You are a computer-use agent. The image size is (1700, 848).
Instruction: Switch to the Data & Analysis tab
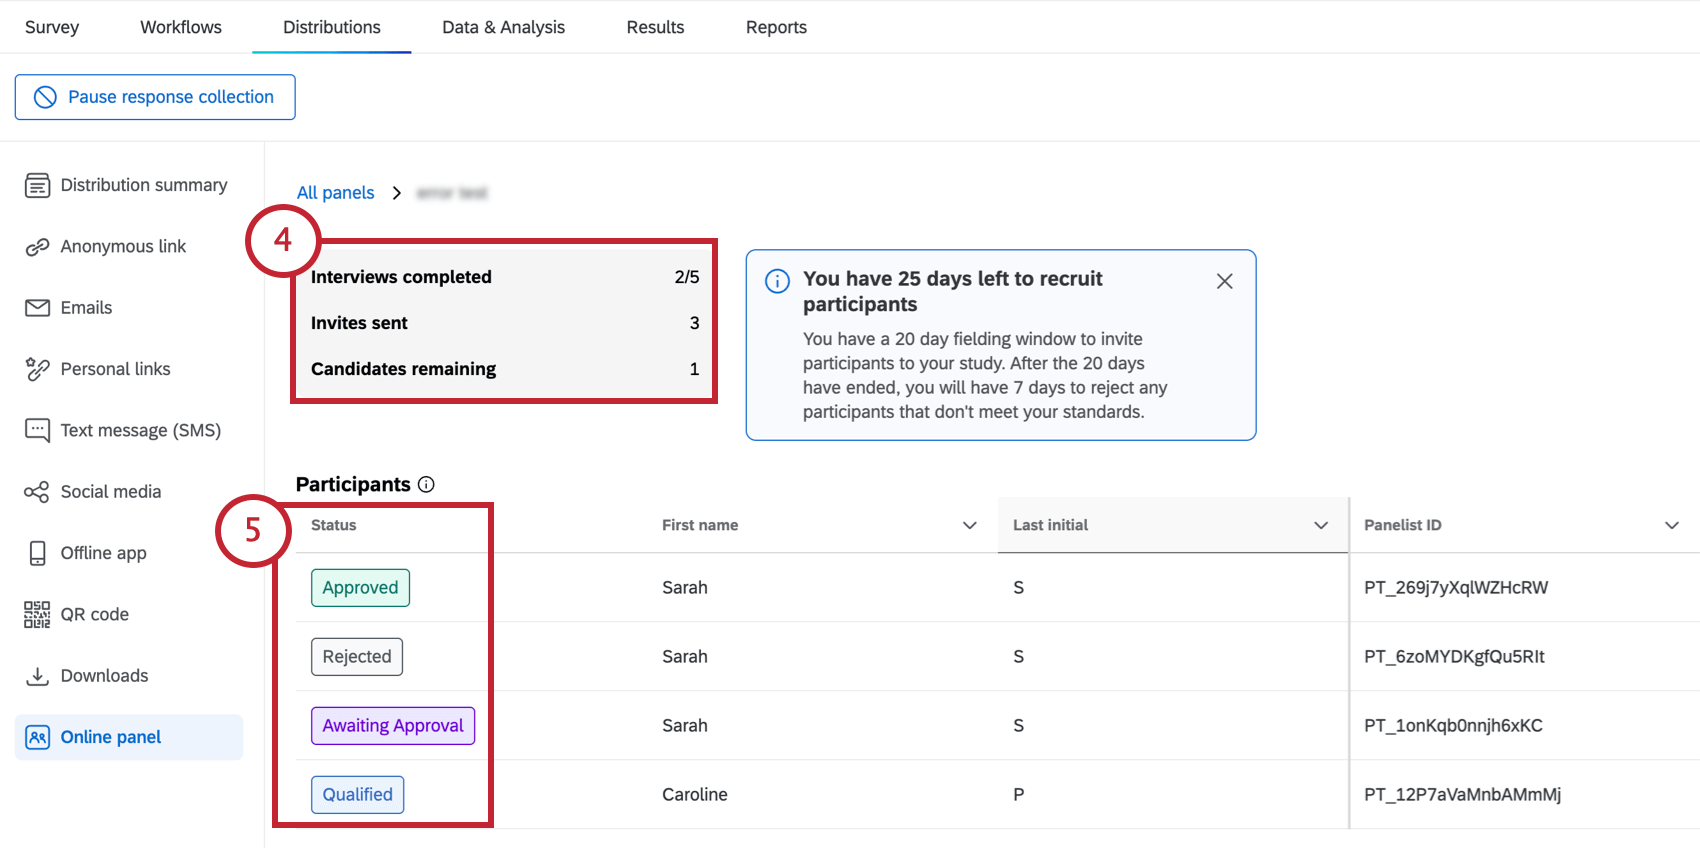[x=503, y=27]
